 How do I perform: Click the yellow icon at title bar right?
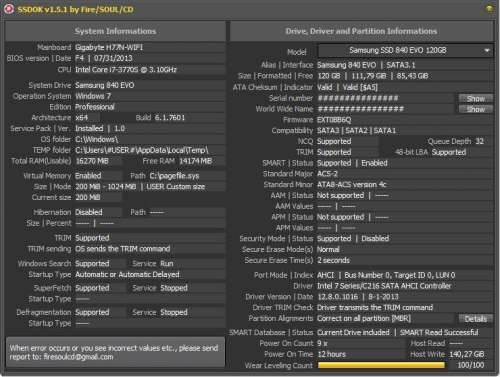(489, 9)
